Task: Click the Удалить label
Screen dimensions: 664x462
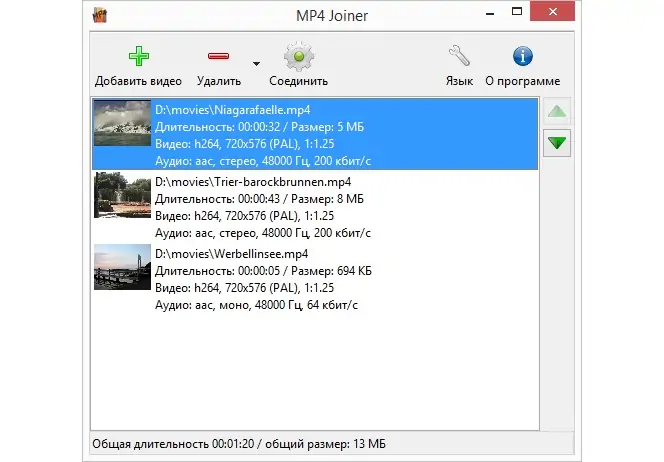Action: point(219,81)
